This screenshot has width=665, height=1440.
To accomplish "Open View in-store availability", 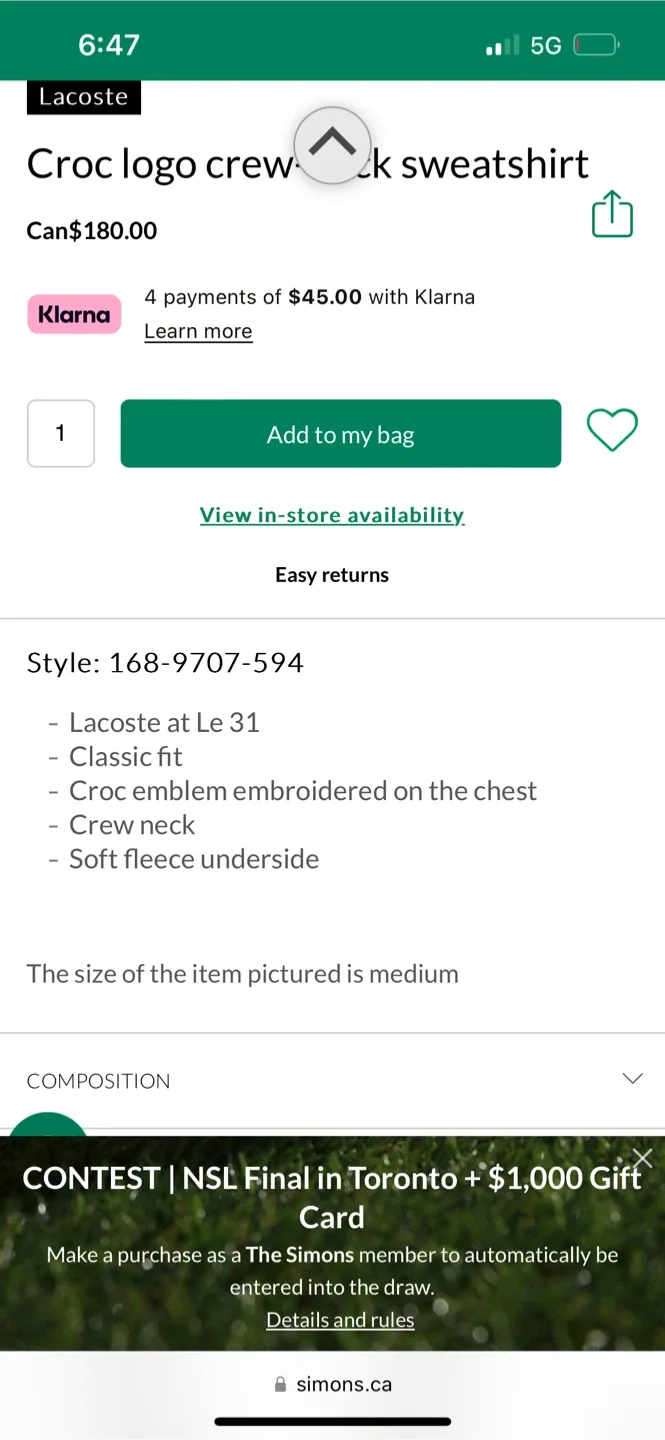I will [x=332, y=514].
